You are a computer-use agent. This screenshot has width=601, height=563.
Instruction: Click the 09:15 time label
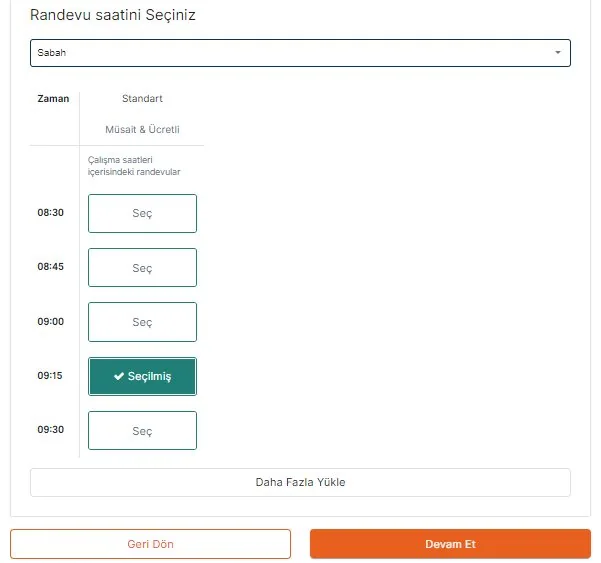click(x=51, y=376)
